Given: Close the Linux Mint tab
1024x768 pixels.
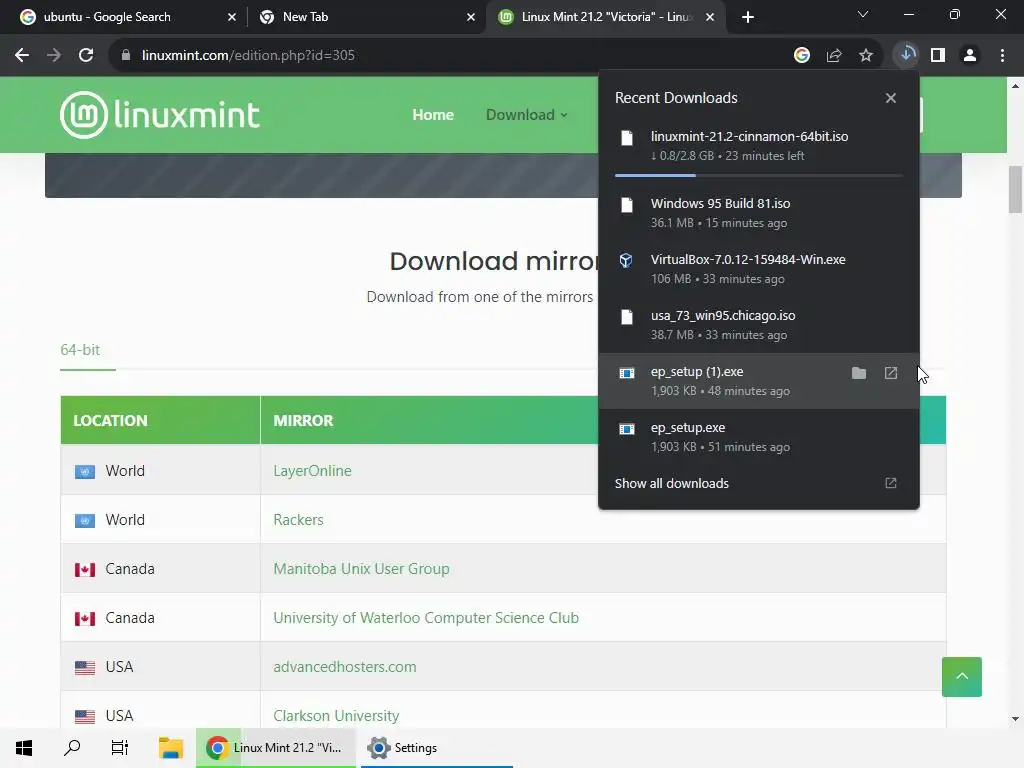Looking at the screenshot, I should tap(710, 17).
